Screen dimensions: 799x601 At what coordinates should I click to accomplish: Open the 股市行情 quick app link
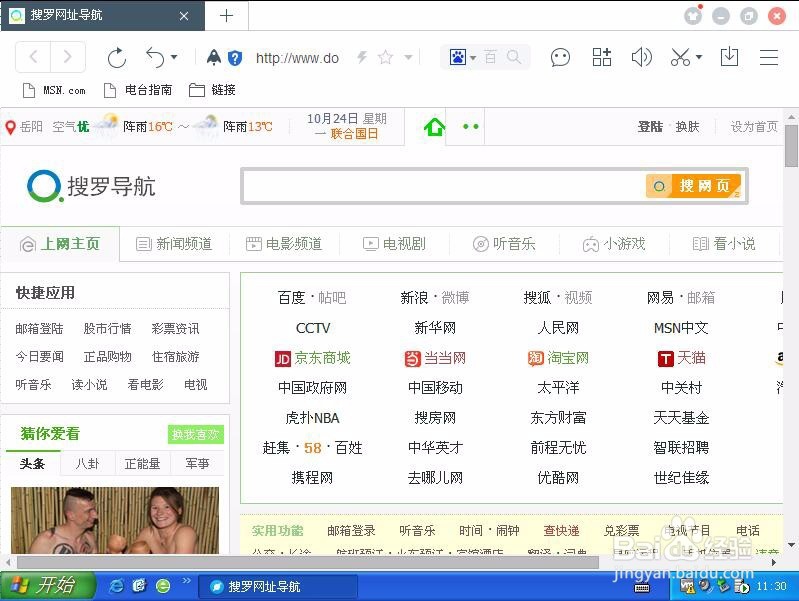108,329
